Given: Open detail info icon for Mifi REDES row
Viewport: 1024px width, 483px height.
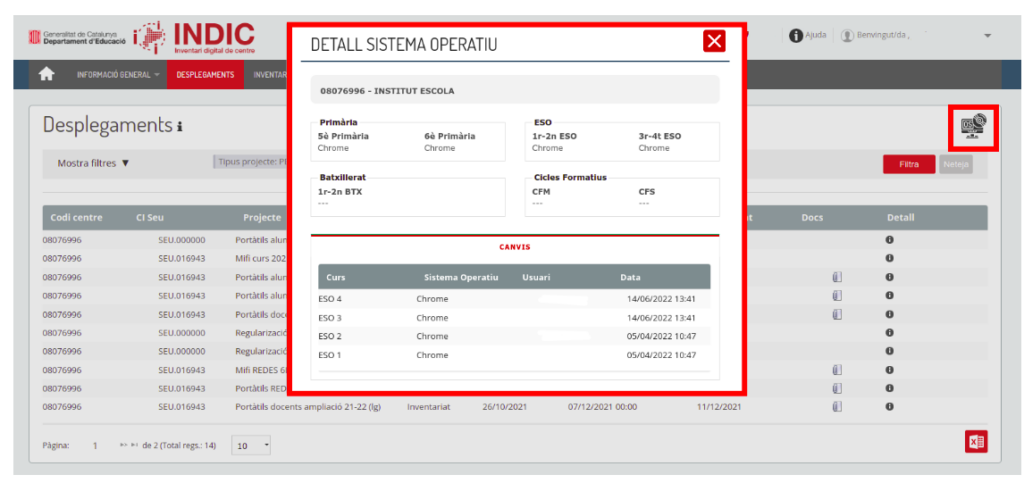Looking at the screenshot, I should [x=888, y=370].
